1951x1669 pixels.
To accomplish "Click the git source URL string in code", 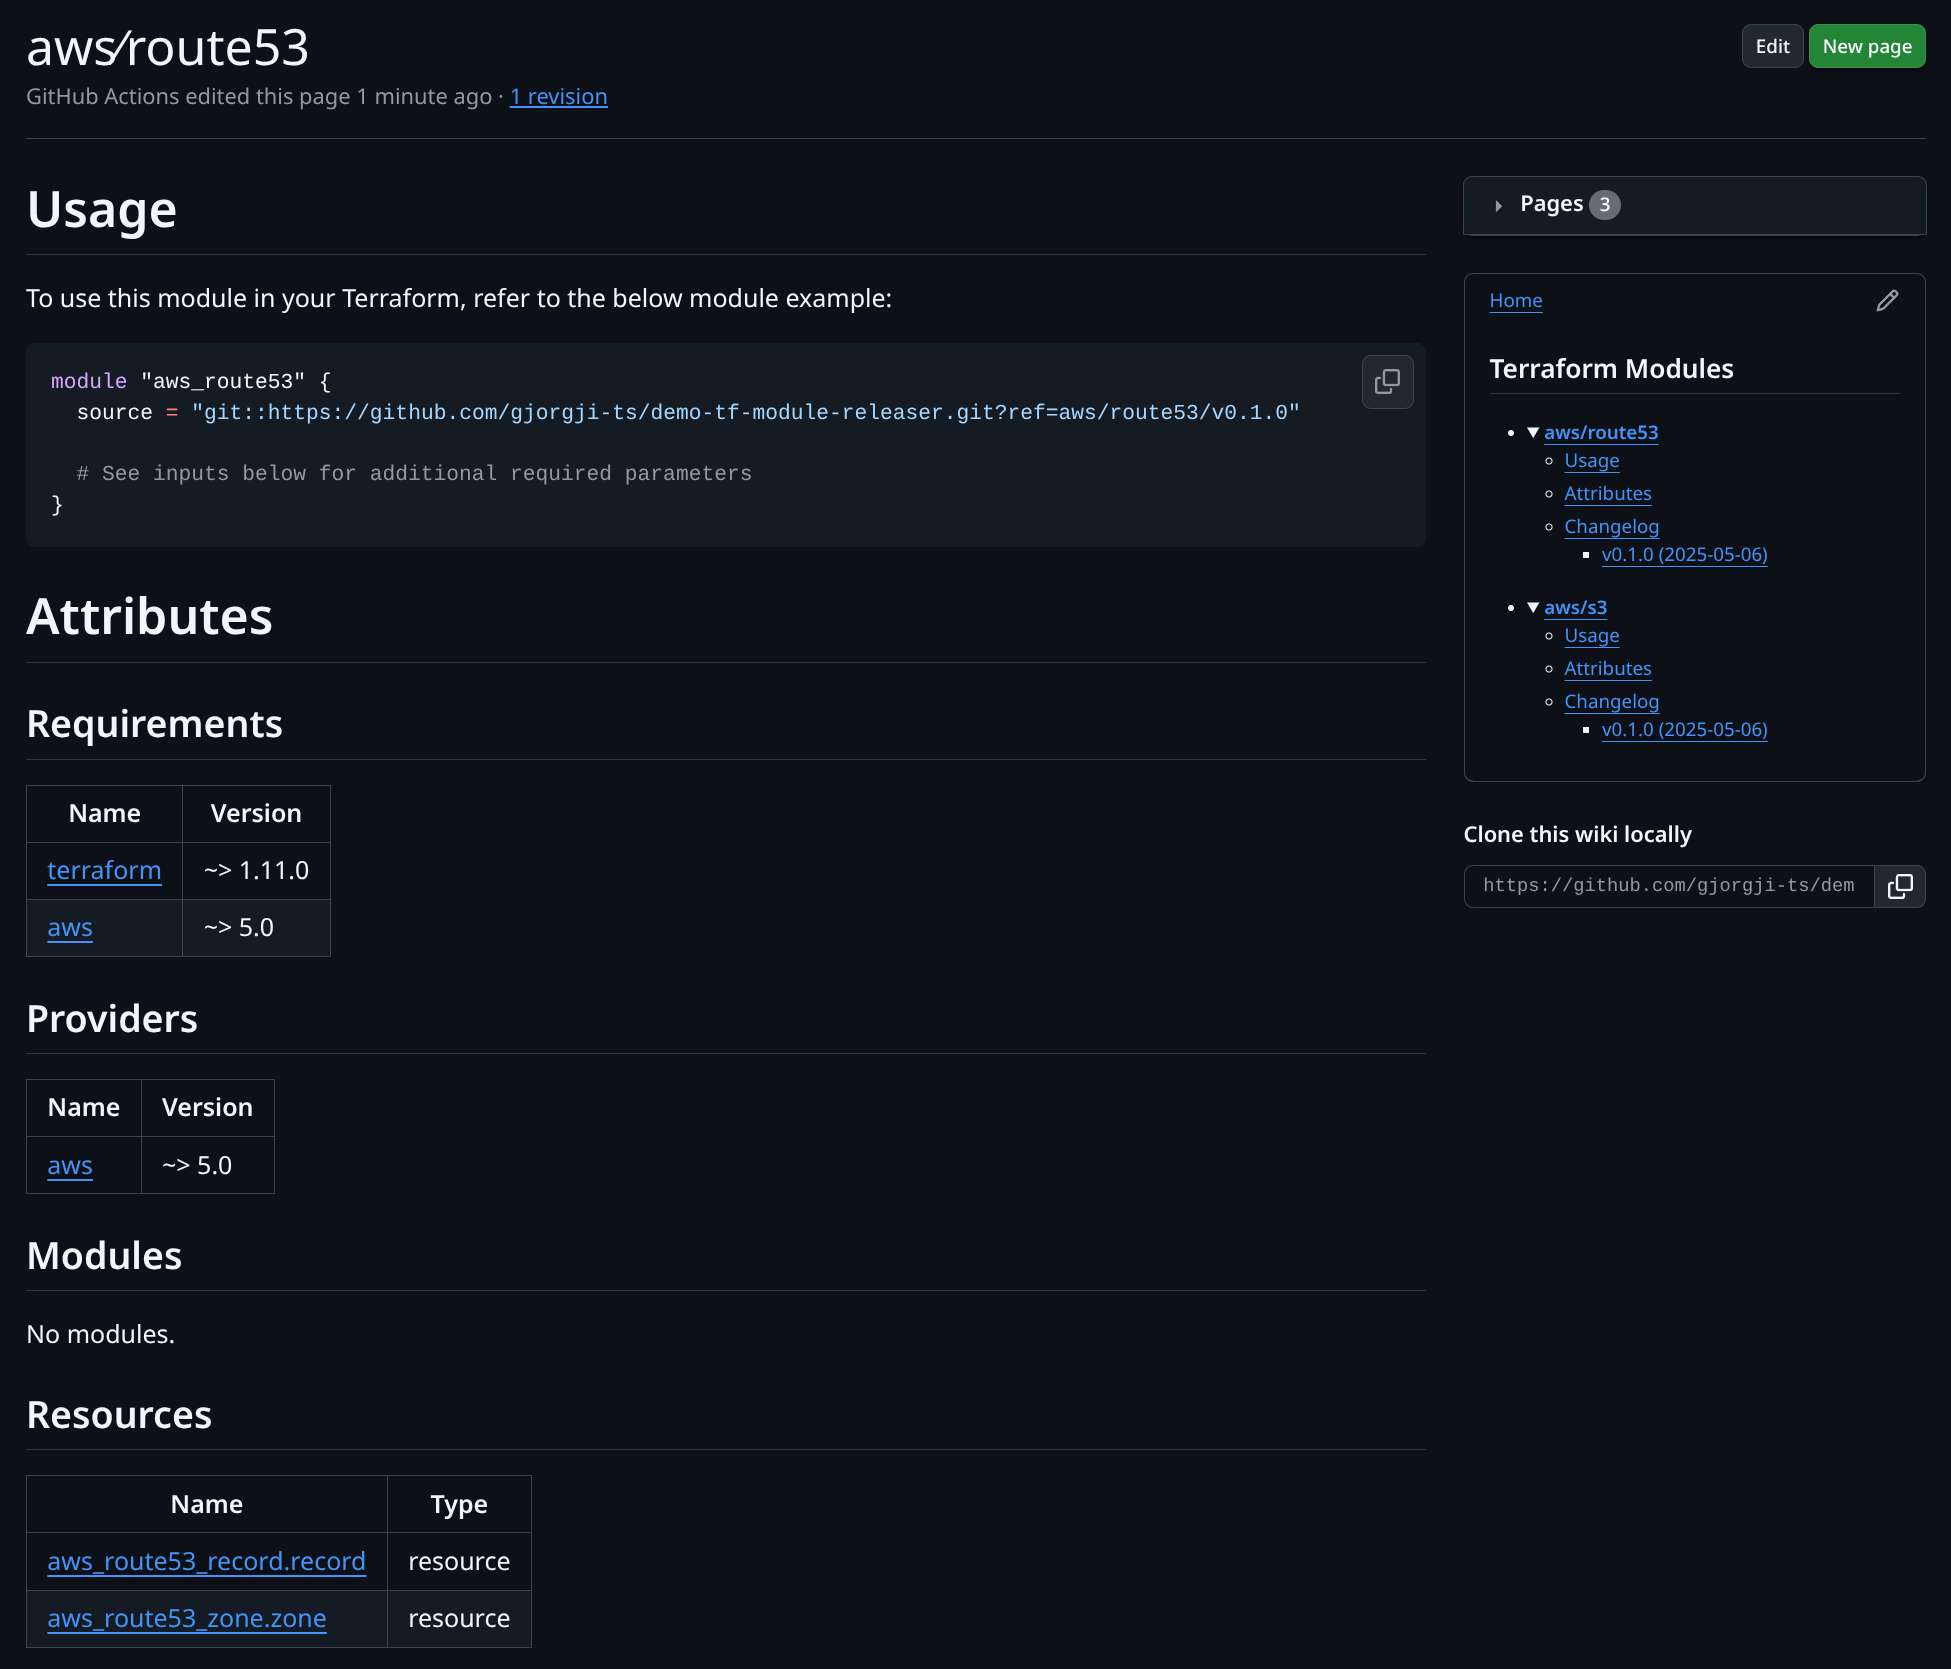I will [745, 413].
